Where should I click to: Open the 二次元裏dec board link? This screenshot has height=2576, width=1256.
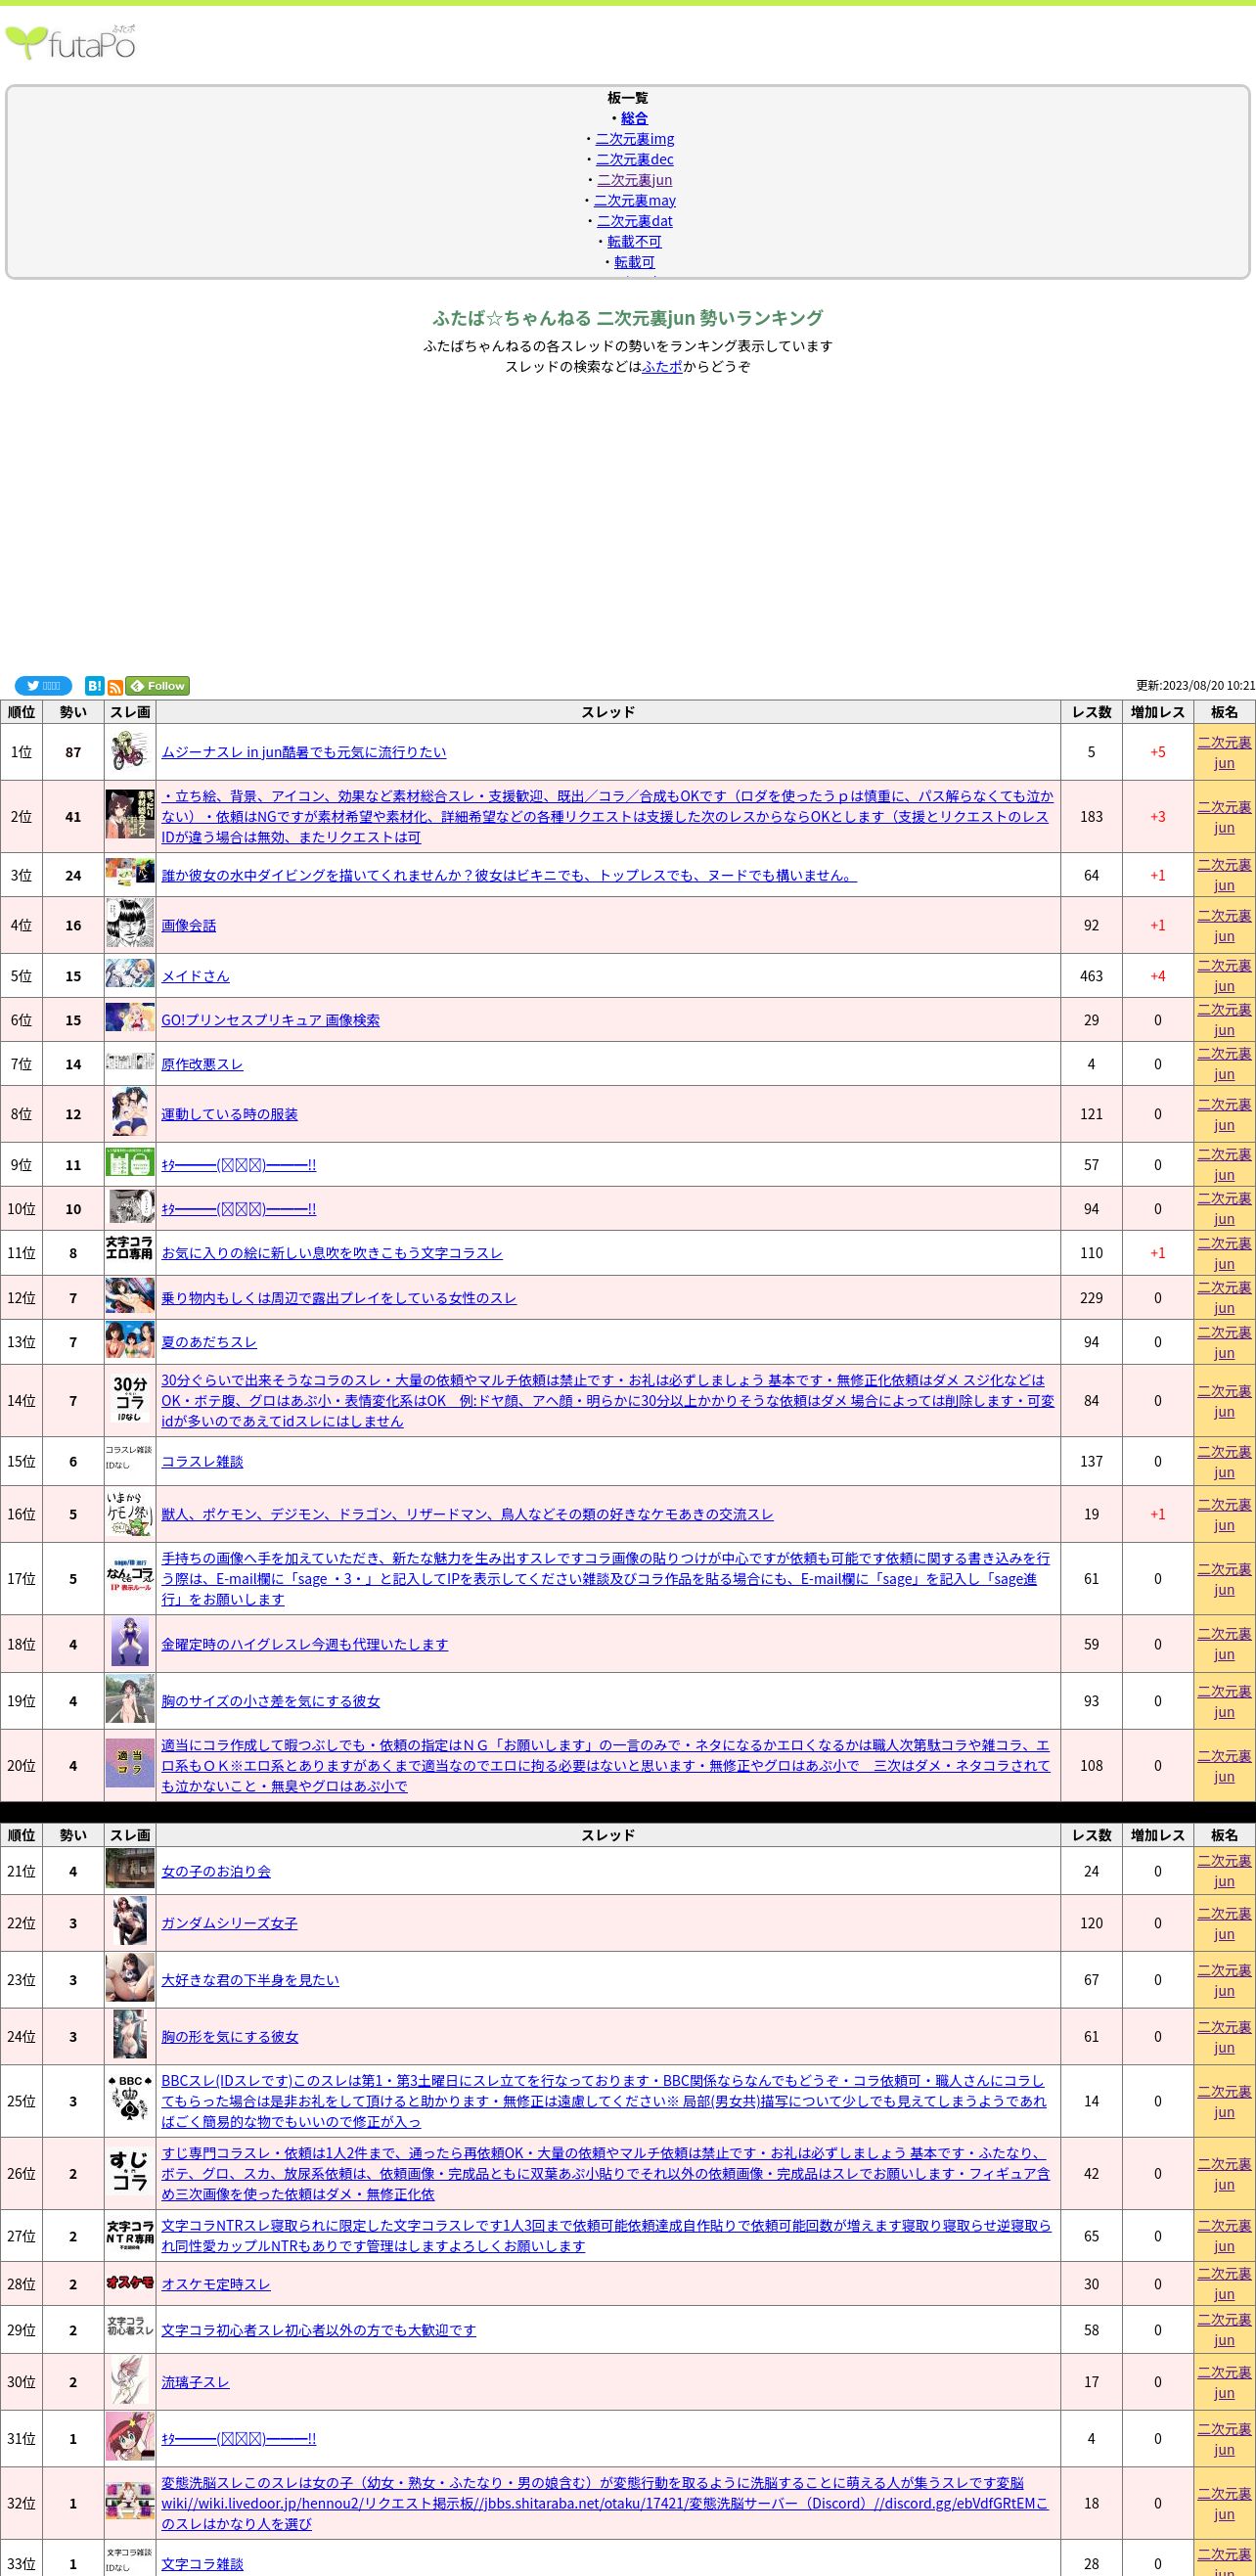point(635,159)
